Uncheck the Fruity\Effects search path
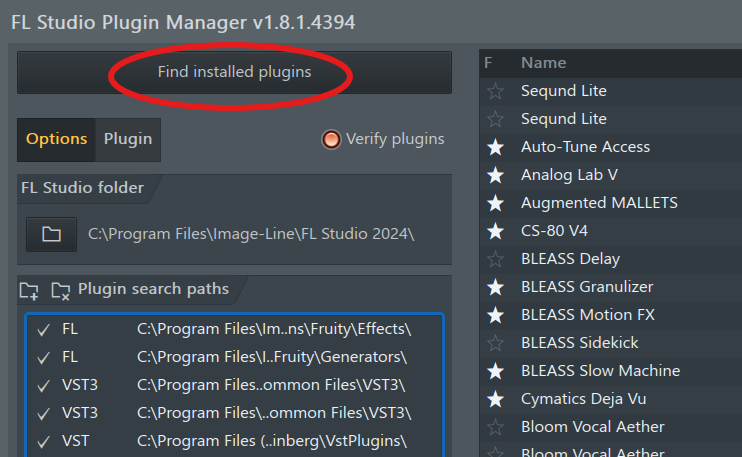Viewport: 742px width, 457px height. click(x=44, y=330)
